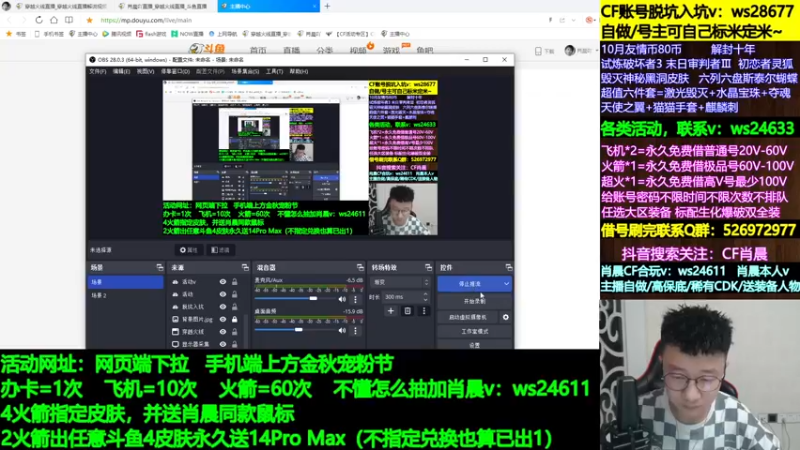
Task: Hide the 活动v source with eye icon
Action: (x=223, y=282)
